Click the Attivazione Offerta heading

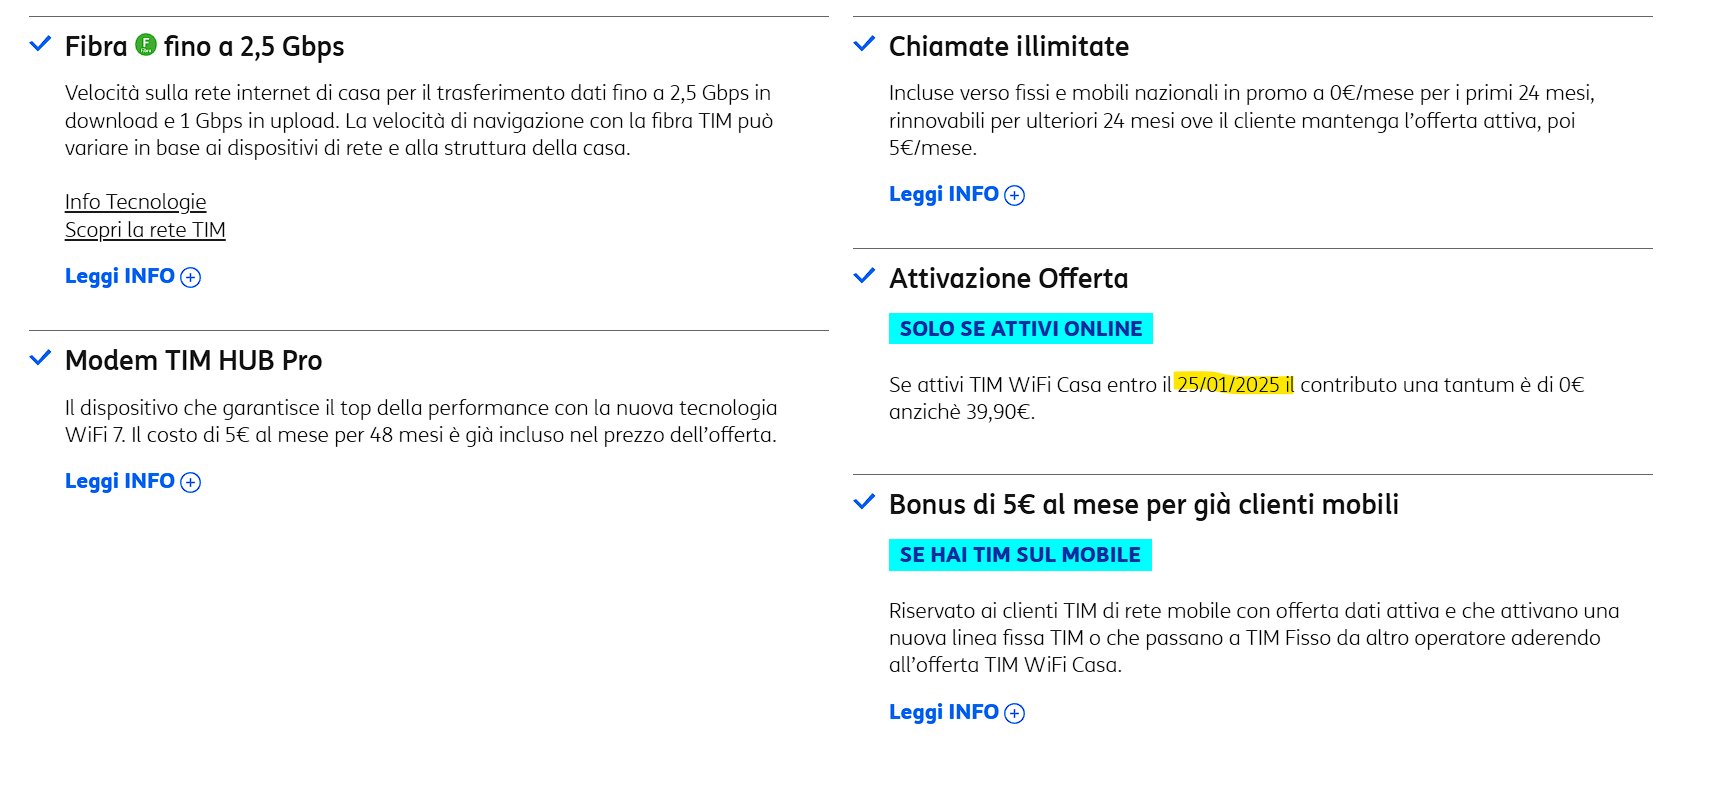click(x=1009, y=278)
